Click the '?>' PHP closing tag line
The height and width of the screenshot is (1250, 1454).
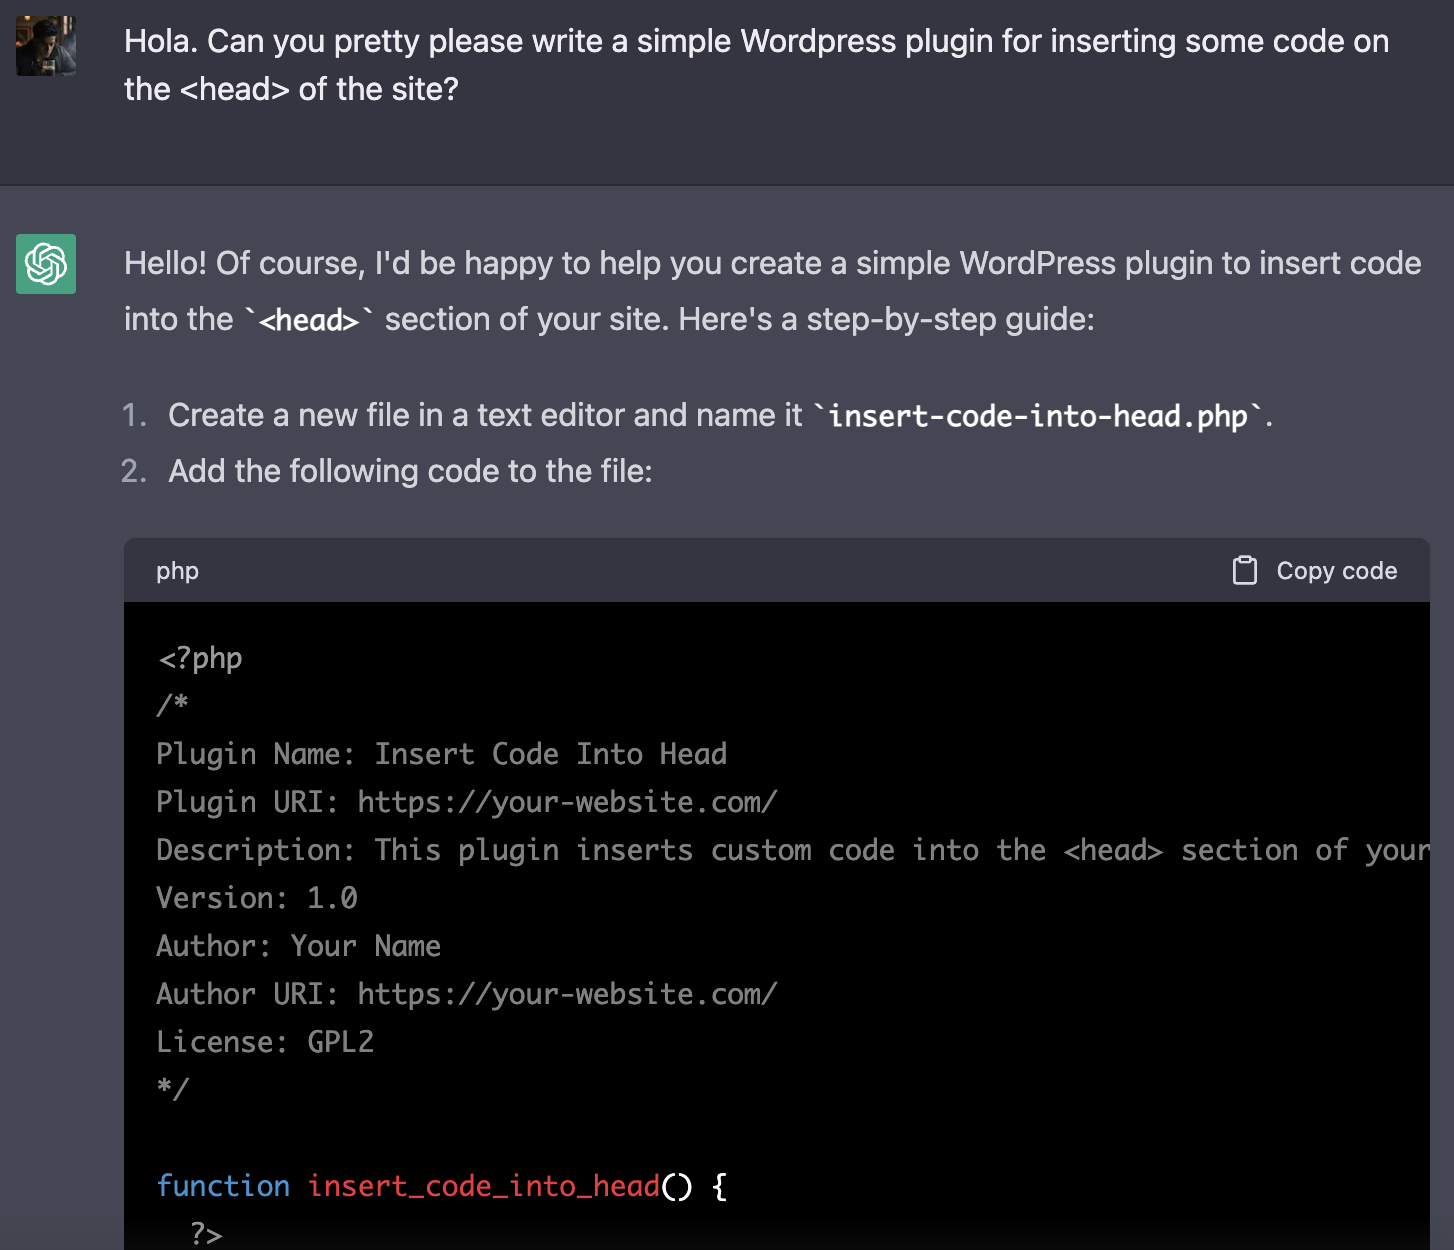(x=206, y=1233)
